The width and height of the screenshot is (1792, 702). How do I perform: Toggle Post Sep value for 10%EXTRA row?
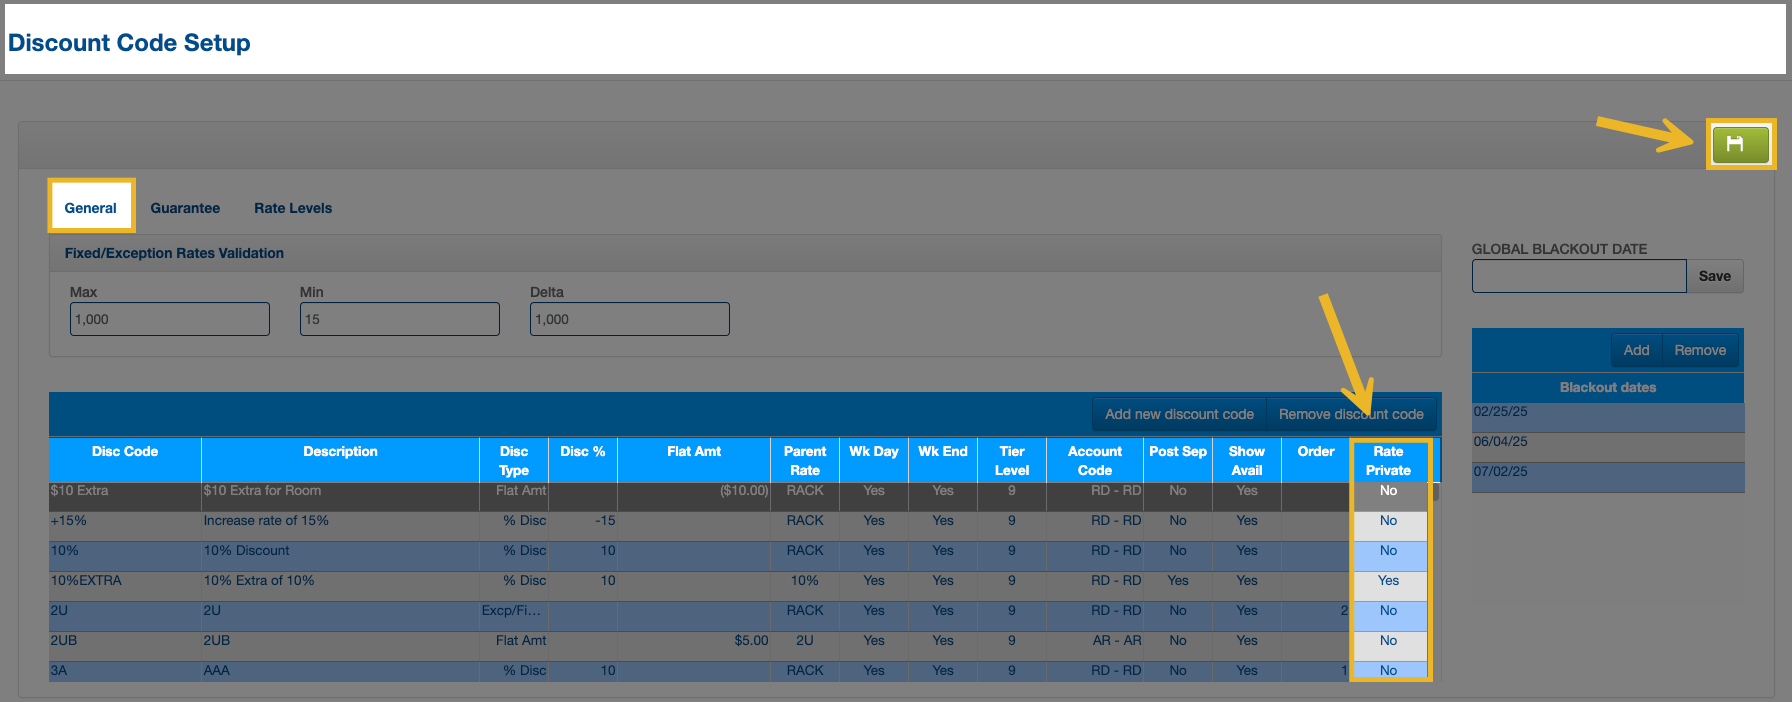[x=1178, y=581]
